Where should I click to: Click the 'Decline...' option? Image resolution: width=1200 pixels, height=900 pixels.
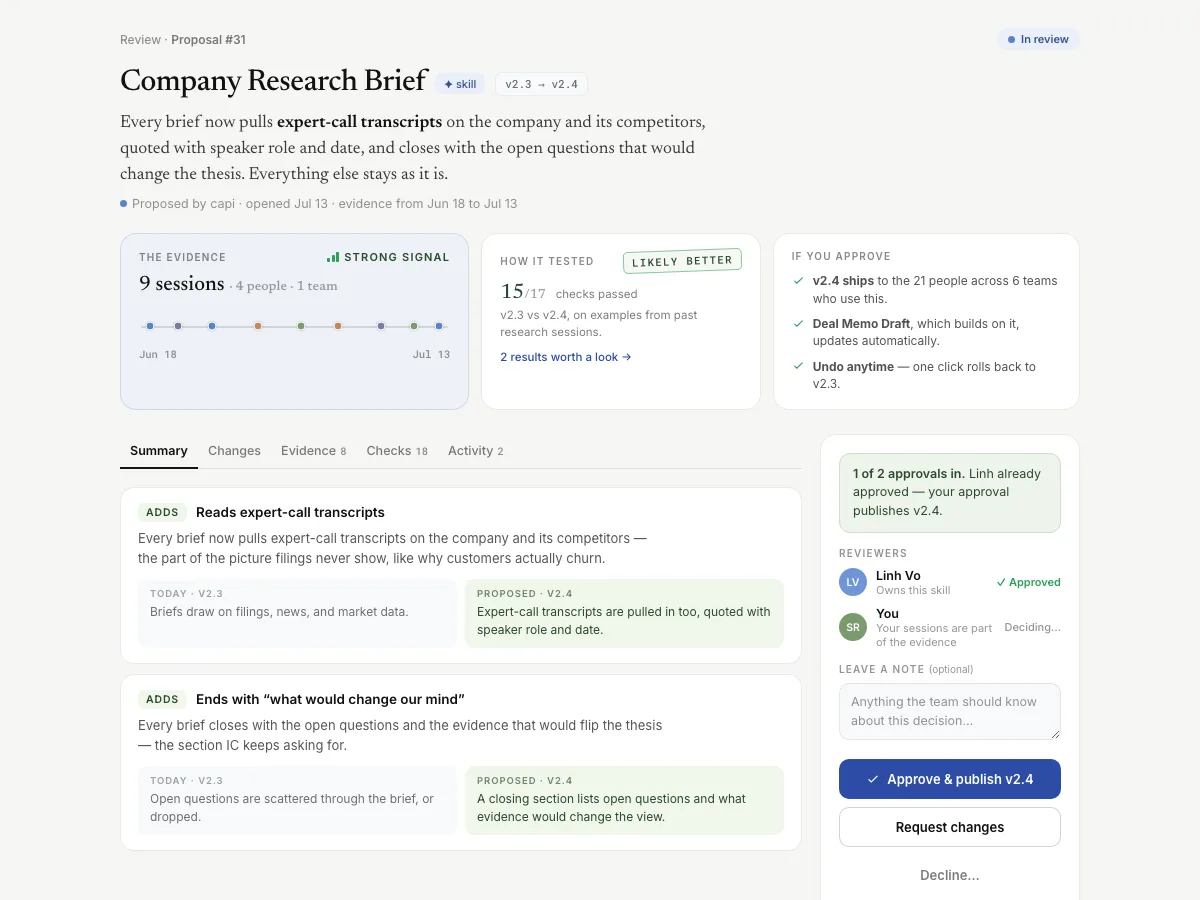[950, 875]
